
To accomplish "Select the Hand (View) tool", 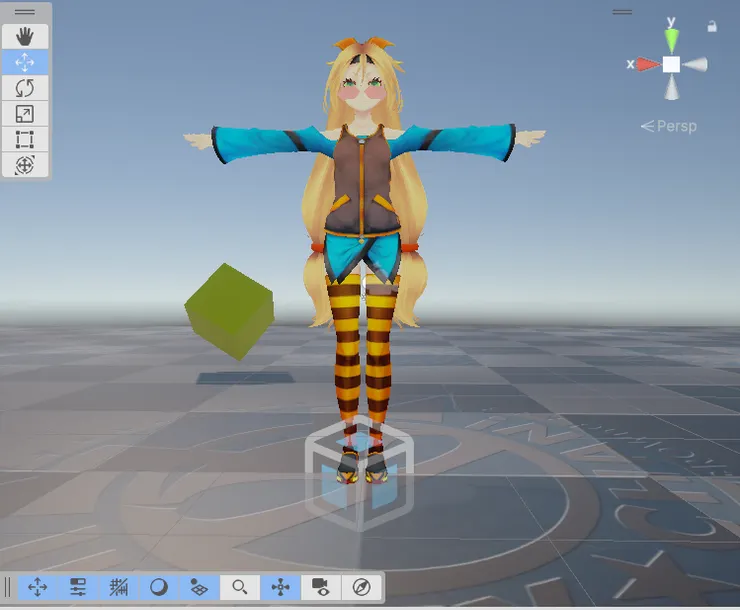I will click(25, 36).
